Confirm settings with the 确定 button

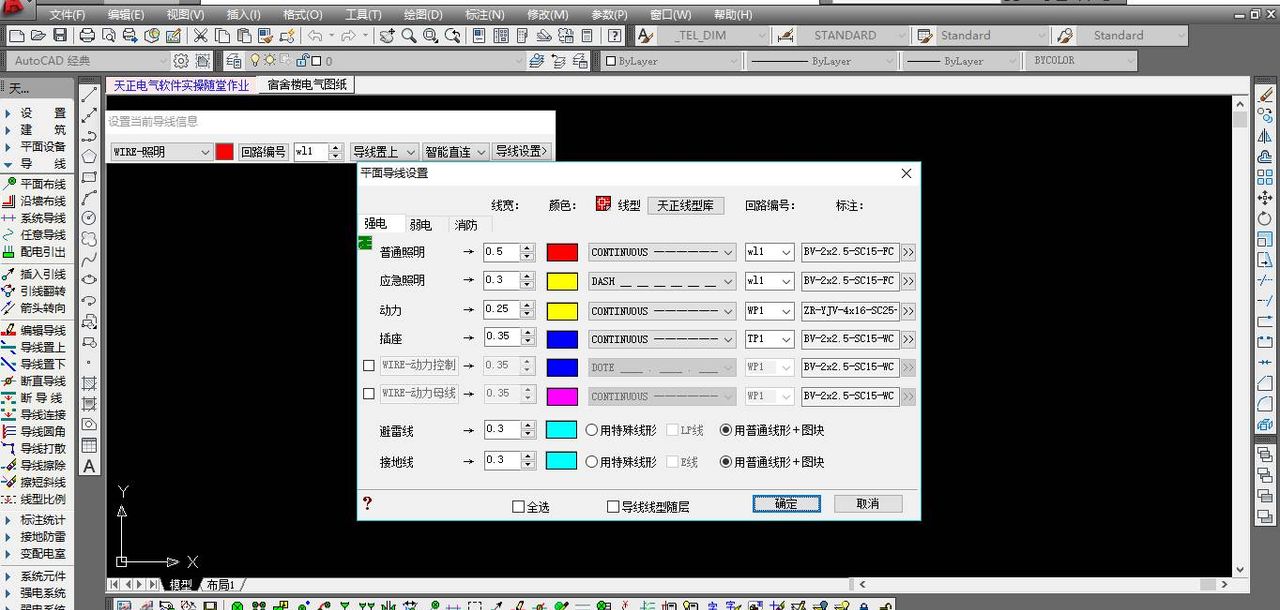(x=786, y=503)
